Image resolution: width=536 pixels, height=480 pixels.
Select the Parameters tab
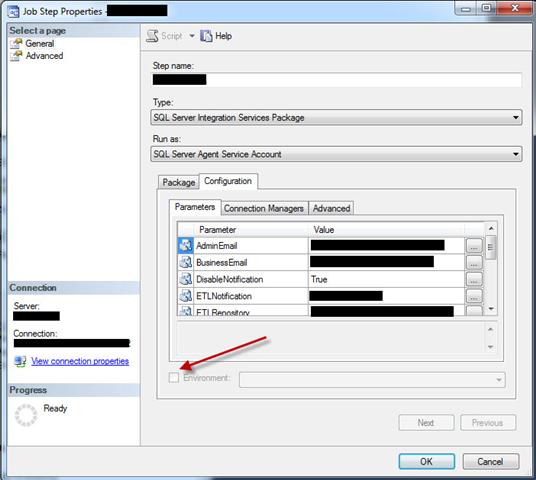click(195, 207)
